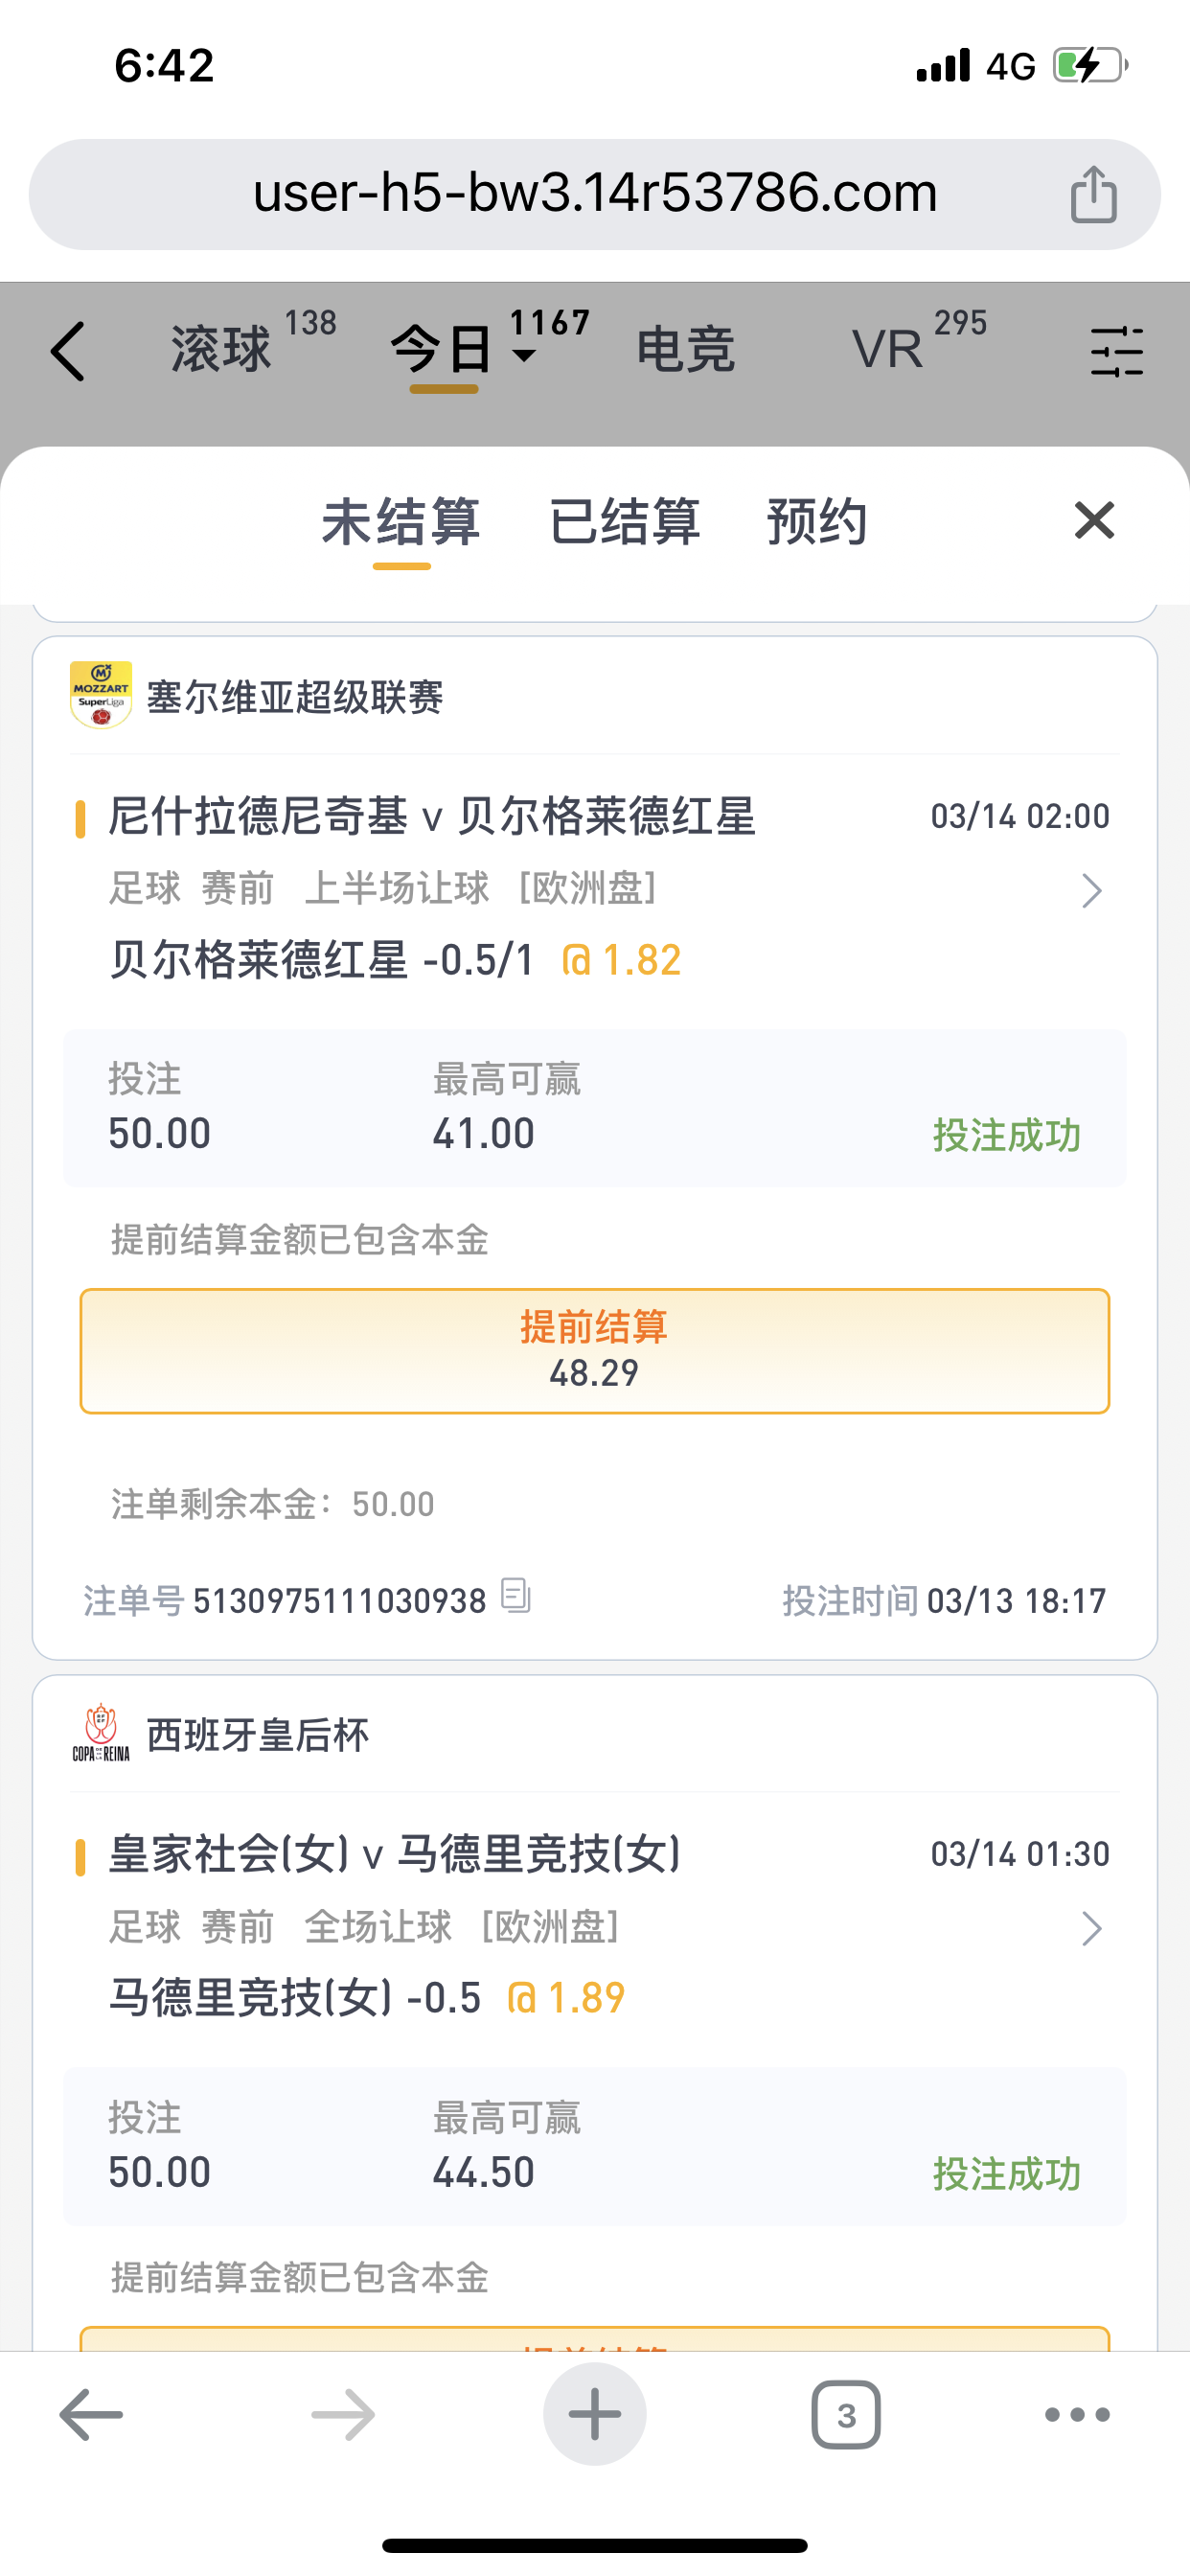Select the 未结算 tab
Screen dimensions: 1190x2576
click(401, 522)
